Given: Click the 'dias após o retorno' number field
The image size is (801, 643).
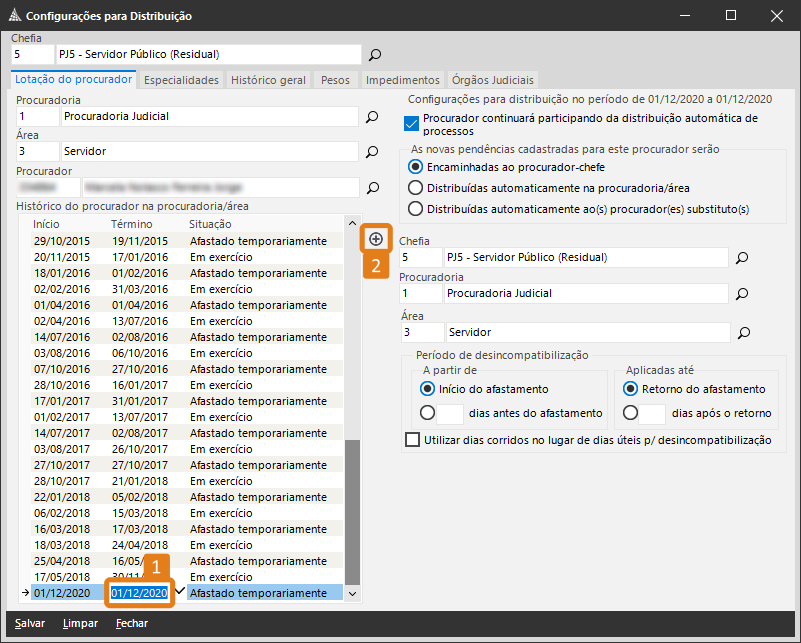Looking at the screenshot, I should 651,413.
